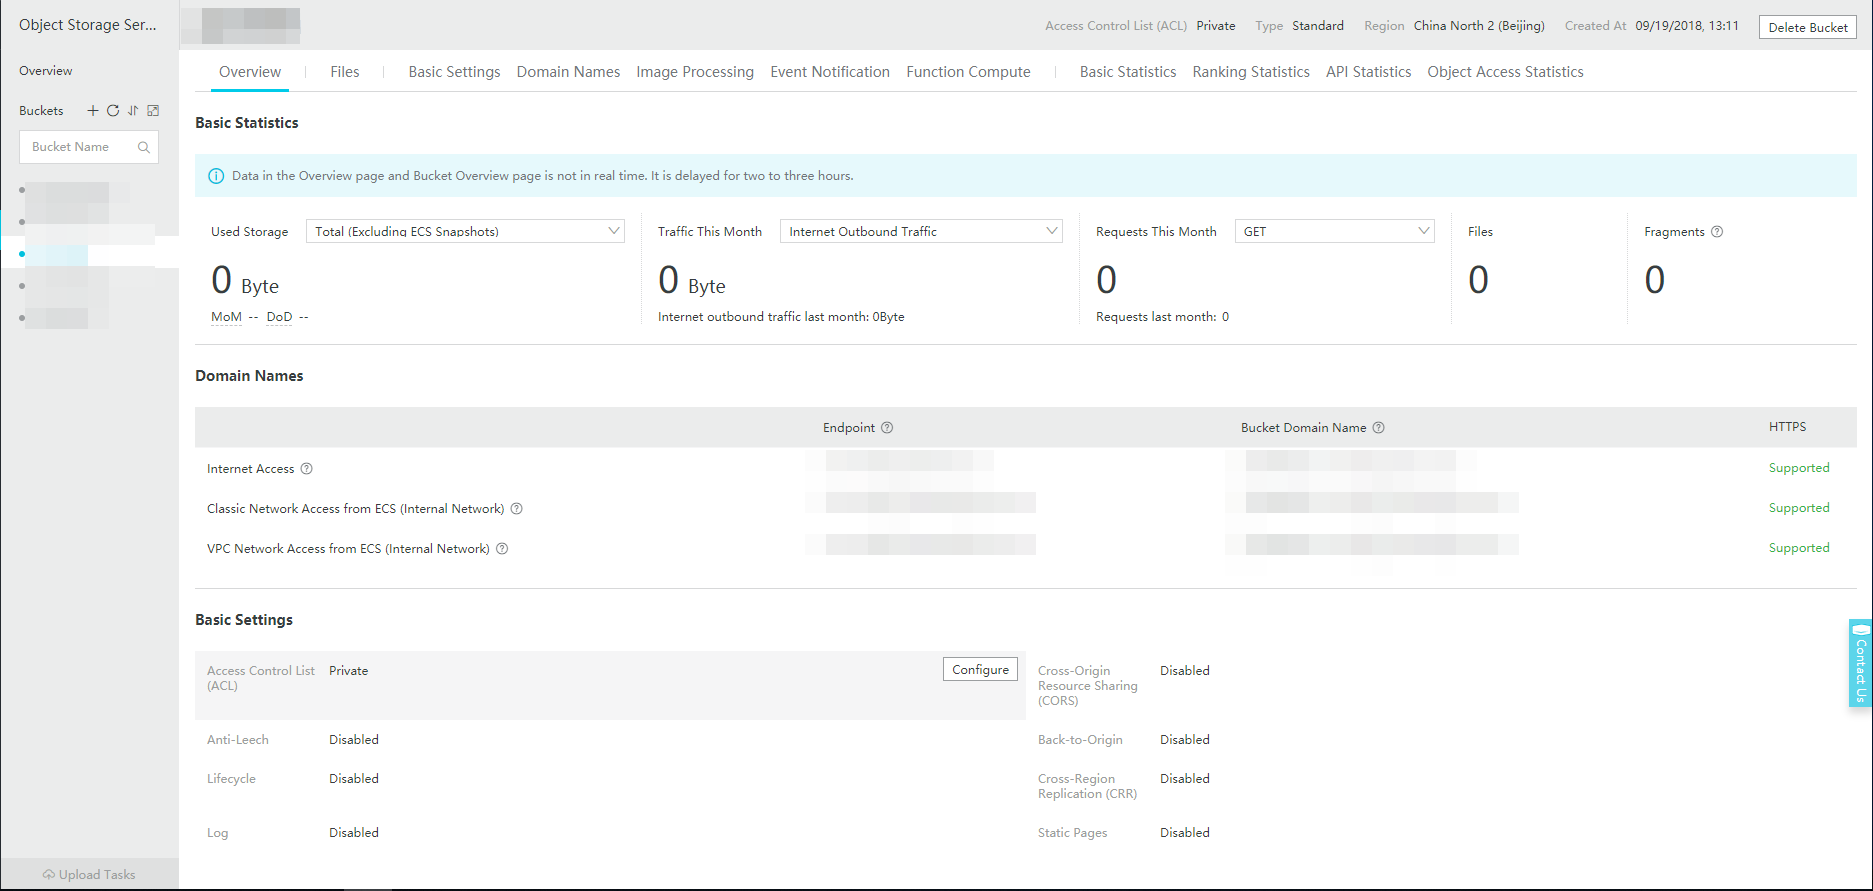Click the expand bucket list icon
Image resolution: width=1873 pixels, height=891 pixels.
153,111
